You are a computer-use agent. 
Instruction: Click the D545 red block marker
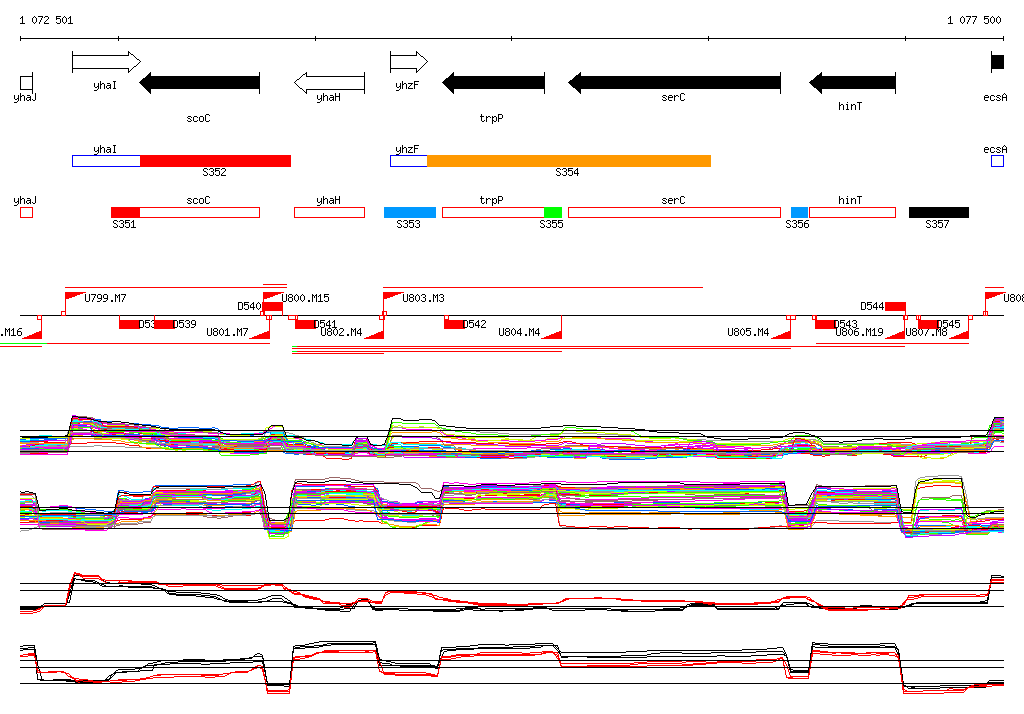point(929,324)
